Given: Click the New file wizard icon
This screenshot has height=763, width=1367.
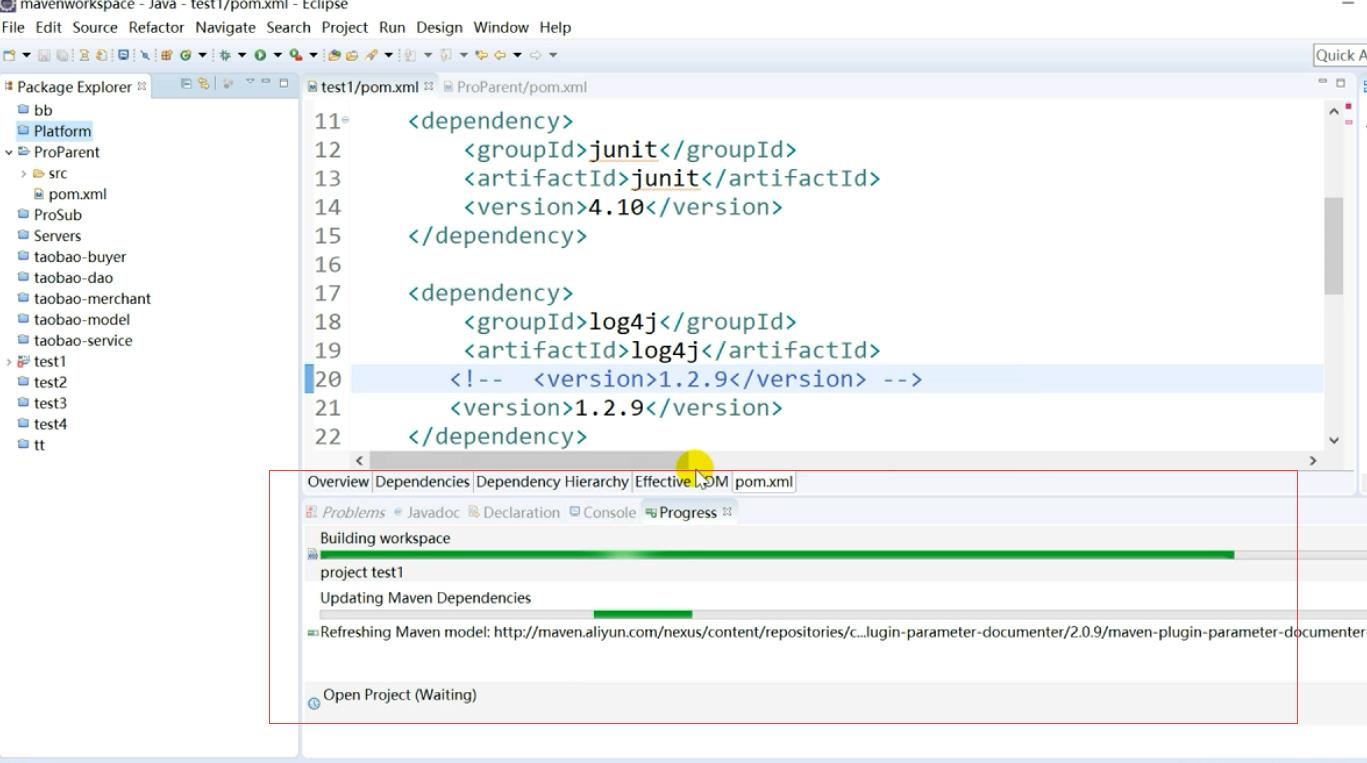Looking at the screenshot, I should 9,55.
